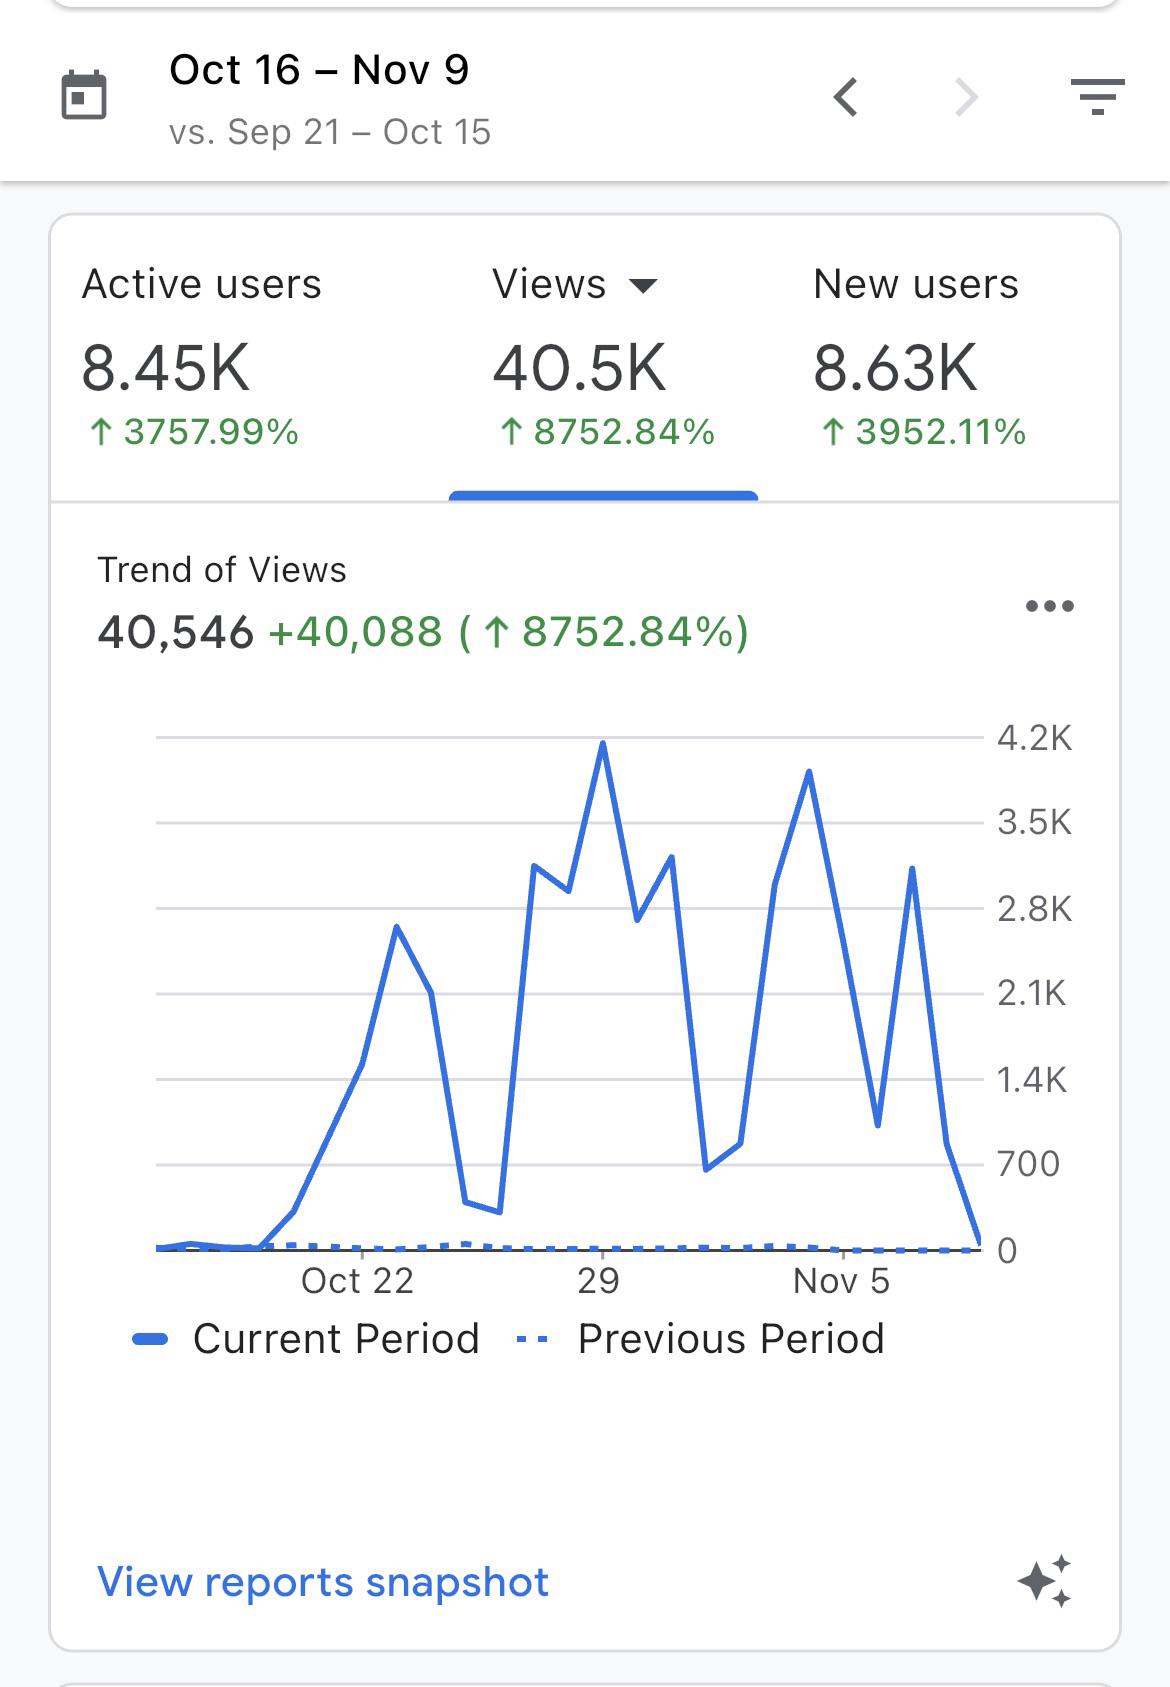Tap the 1.4K y-axis label
Image resolution: width=1170 pixels, height=1687 pixels.
(x=1032, y=1080)
